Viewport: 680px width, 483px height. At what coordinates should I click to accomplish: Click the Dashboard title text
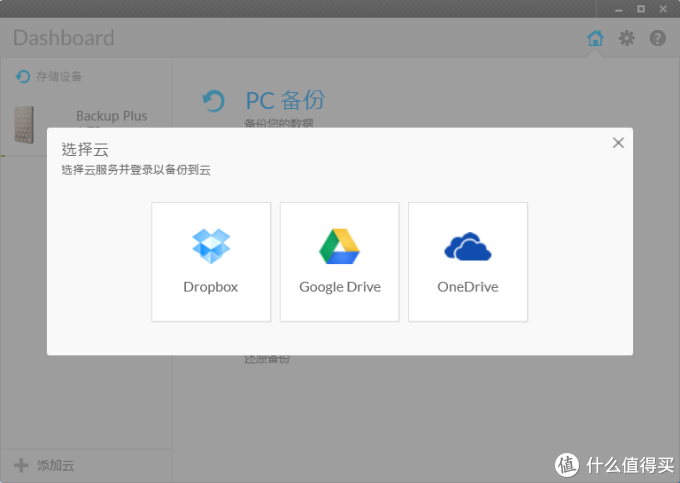(x=64, y=38)
